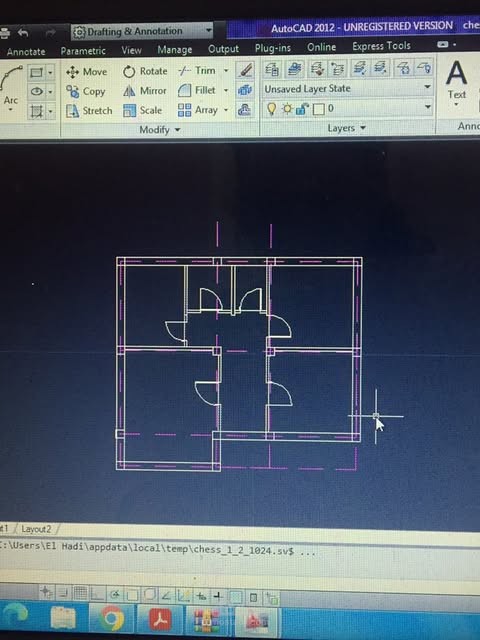
Task: Toggle Lineweight display in status bar
Action: point(218,597)
